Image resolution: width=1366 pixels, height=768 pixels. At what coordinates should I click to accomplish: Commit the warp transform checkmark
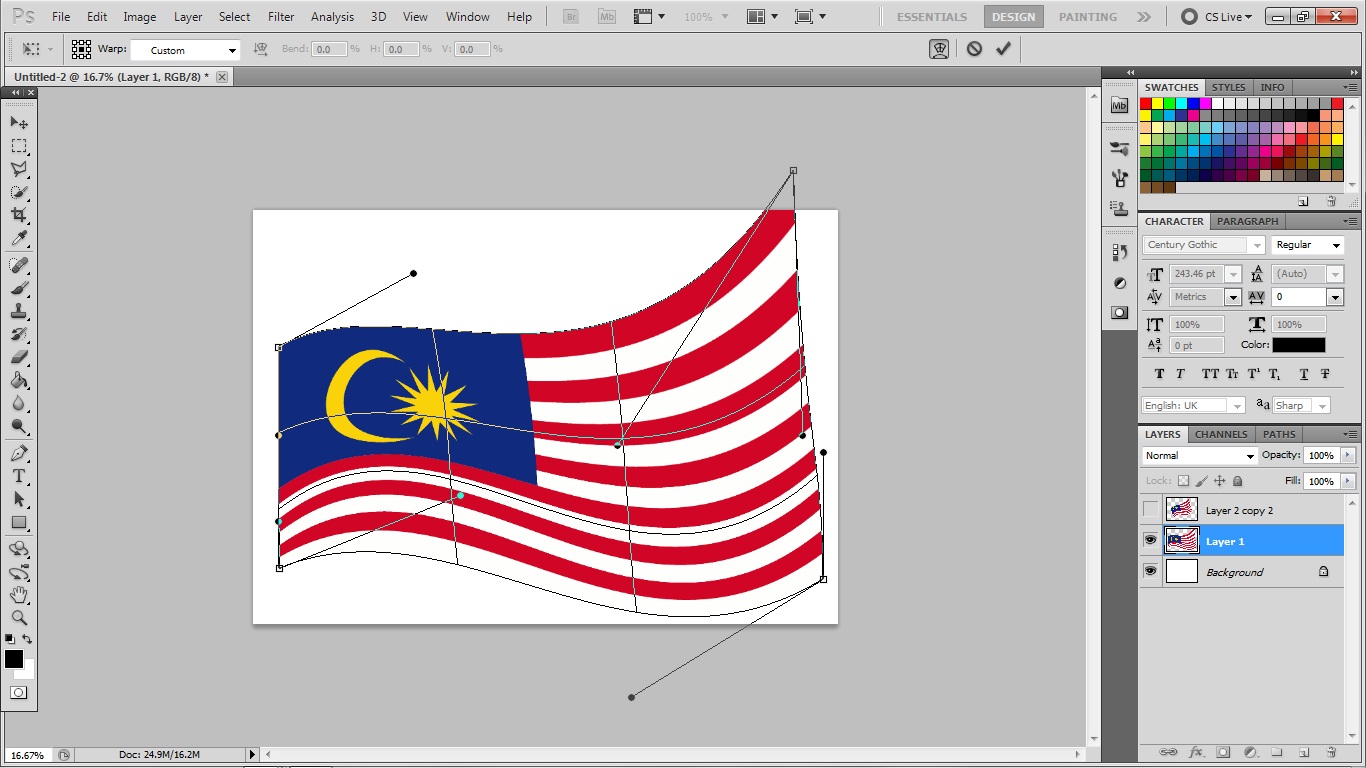click(x=1003, y=48)
